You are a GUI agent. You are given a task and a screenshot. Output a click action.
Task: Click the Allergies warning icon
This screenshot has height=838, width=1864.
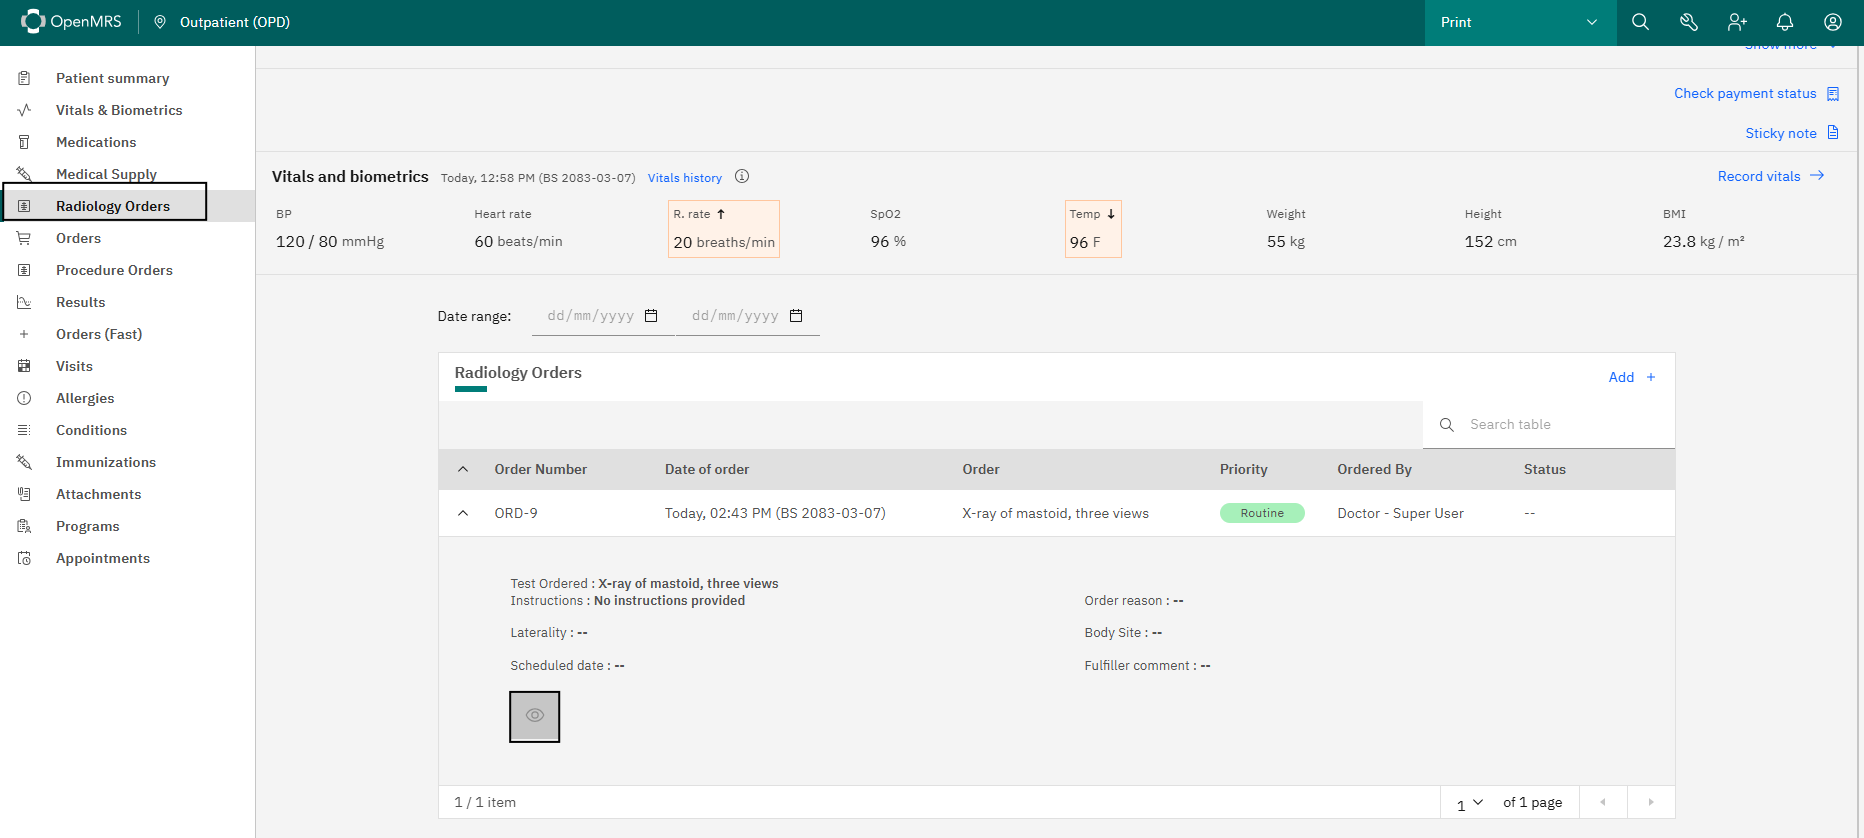tap(24, 398)
